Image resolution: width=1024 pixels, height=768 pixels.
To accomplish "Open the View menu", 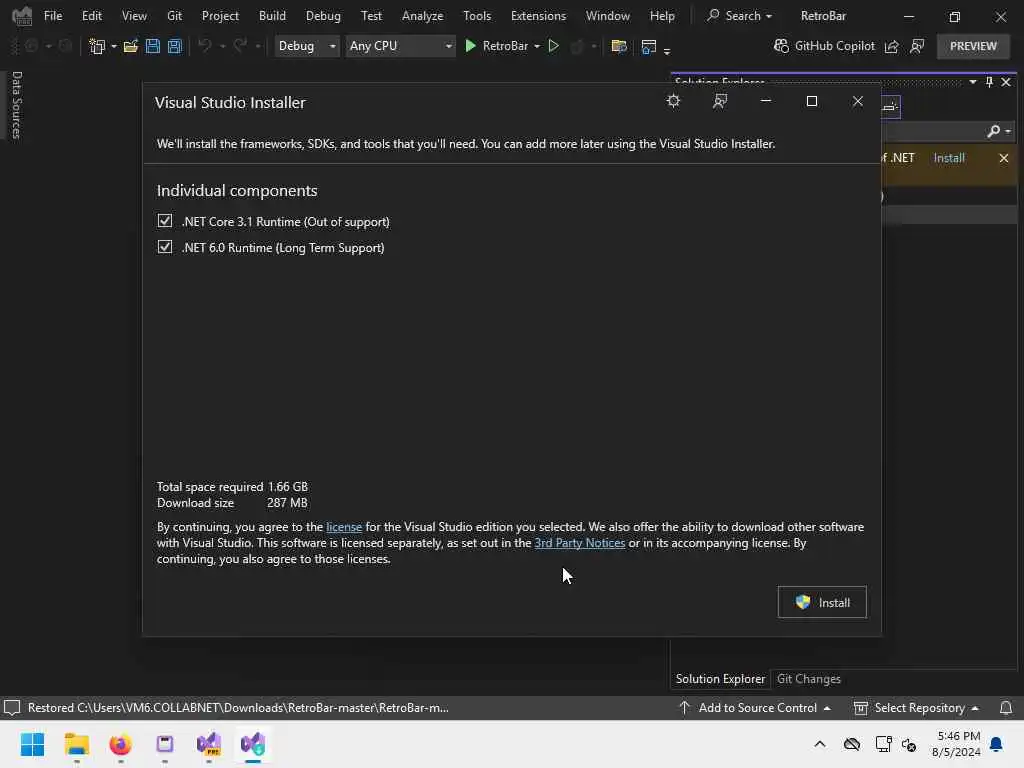I will pyautogui.click(x=134, y=16).
